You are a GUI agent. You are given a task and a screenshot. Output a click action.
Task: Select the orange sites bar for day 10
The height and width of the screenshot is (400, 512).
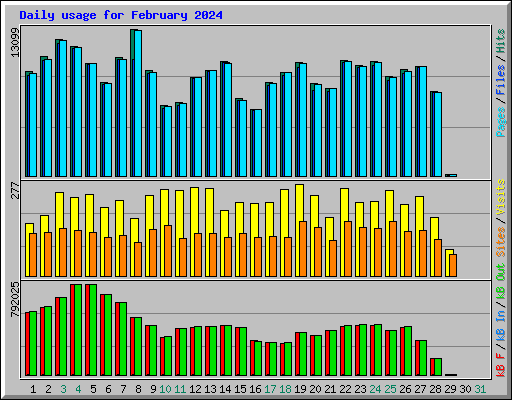tap(168, 251)
